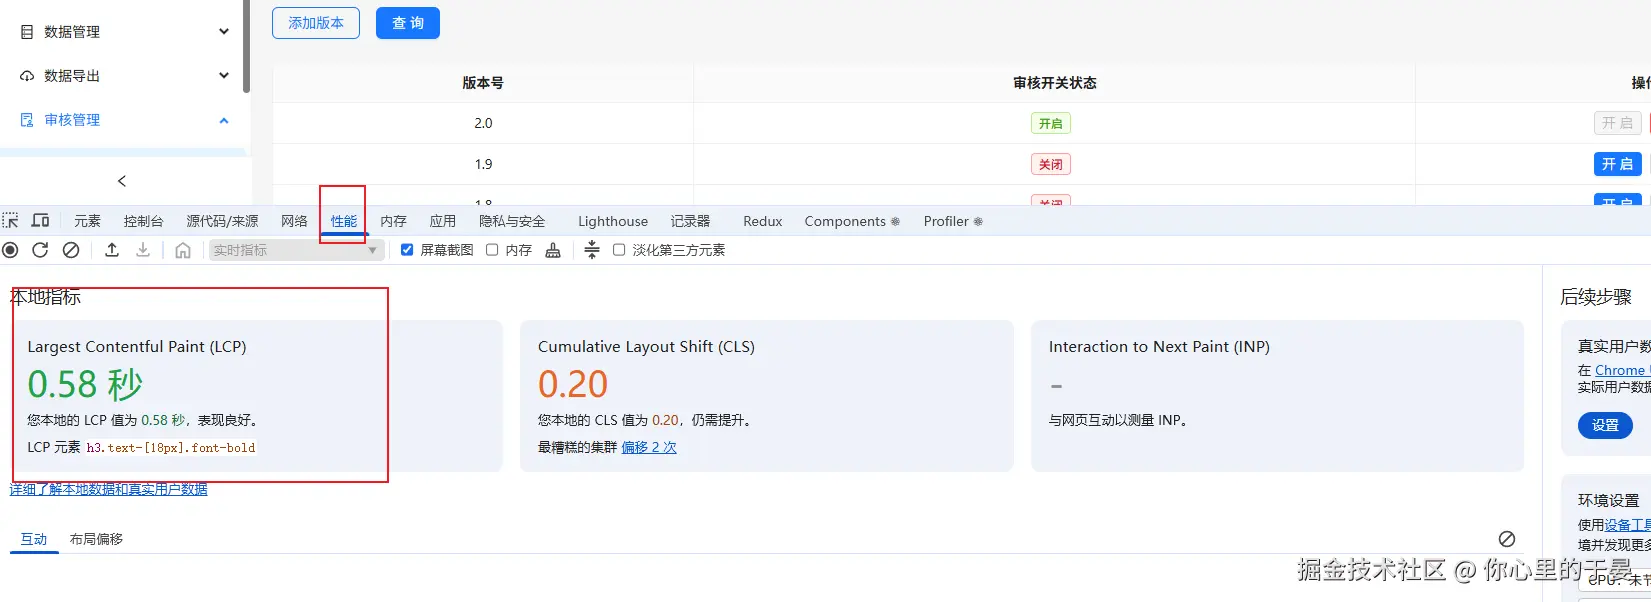This screenshot has width=1651, height=602.
Task: Expand the 数据导出 menu chevron
Action: [224, 76]
